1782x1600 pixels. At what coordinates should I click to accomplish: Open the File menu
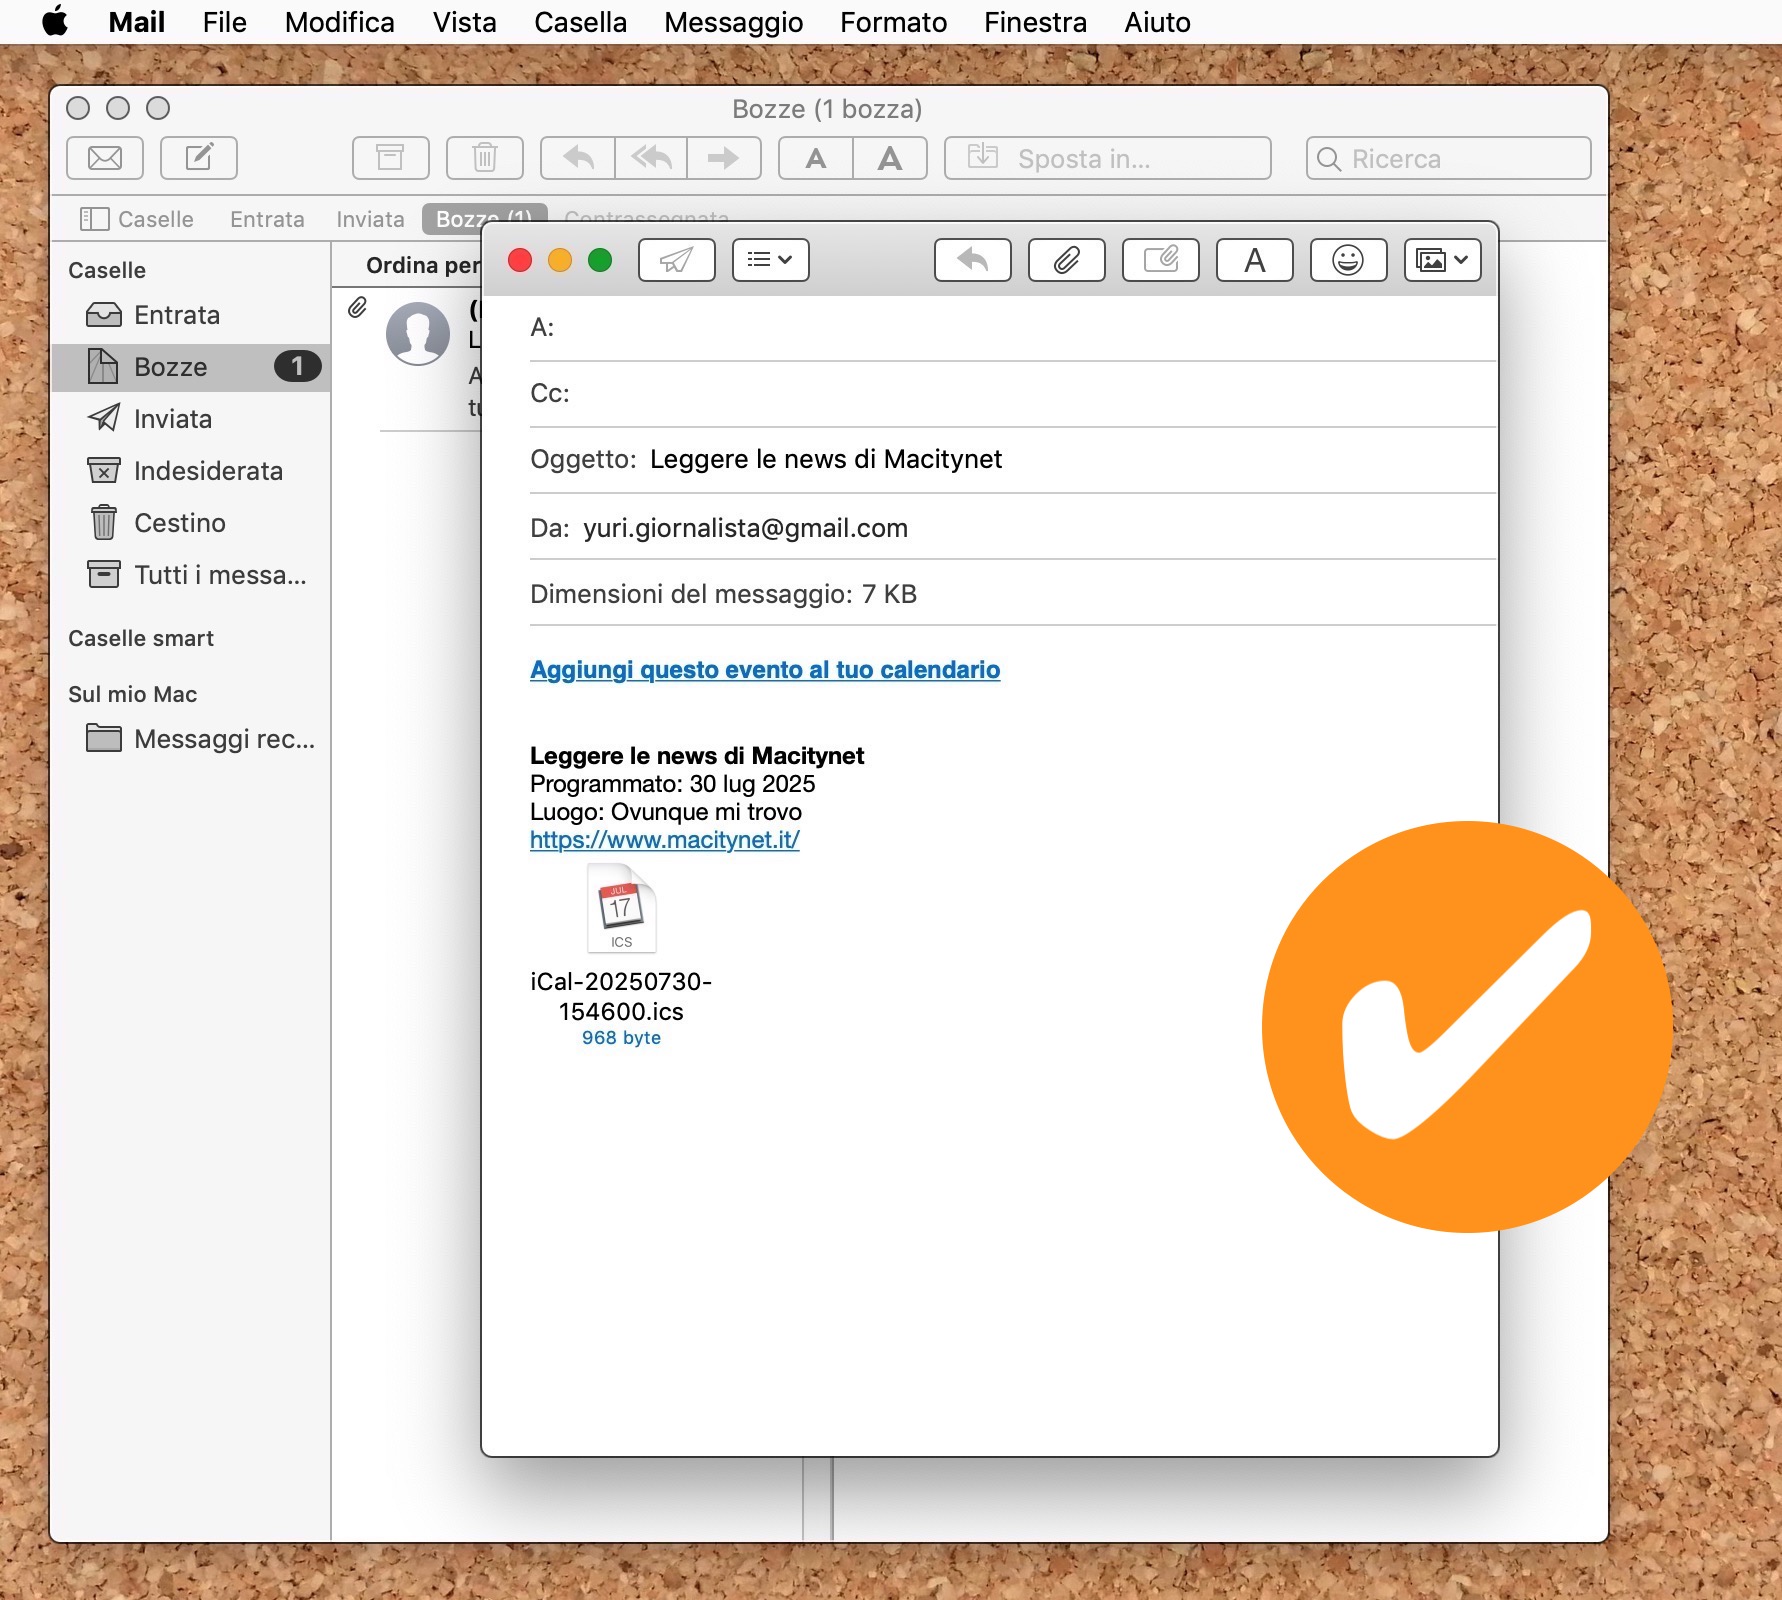[224, 22]
